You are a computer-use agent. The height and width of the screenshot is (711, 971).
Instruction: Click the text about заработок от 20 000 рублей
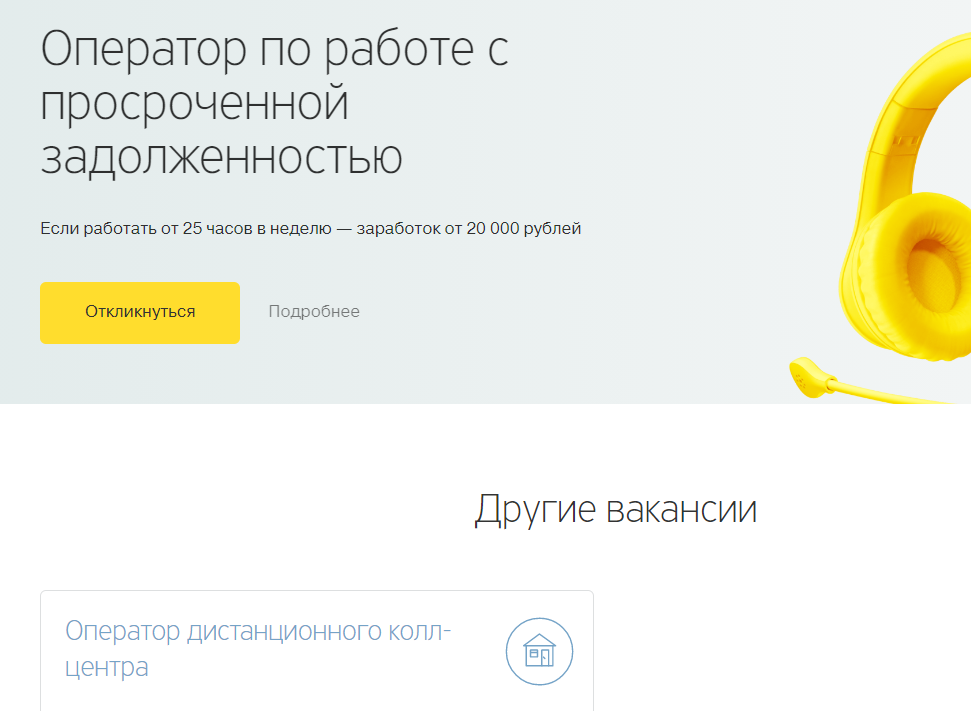tap(311, 229)
